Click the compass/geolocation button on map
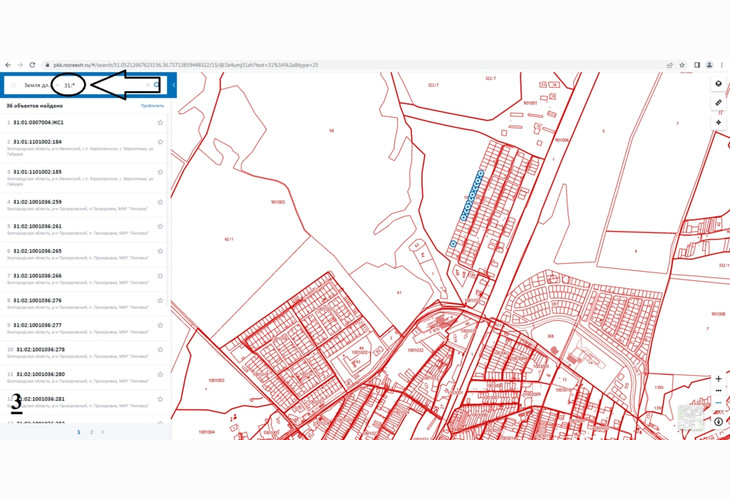This screenshot has width=730, height=500. click(718, 421)
